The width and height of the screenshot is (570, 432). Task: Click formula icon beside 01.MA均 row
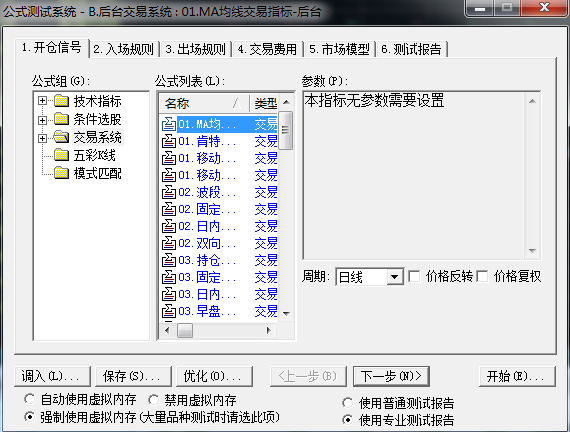click(x=169, y=124)
